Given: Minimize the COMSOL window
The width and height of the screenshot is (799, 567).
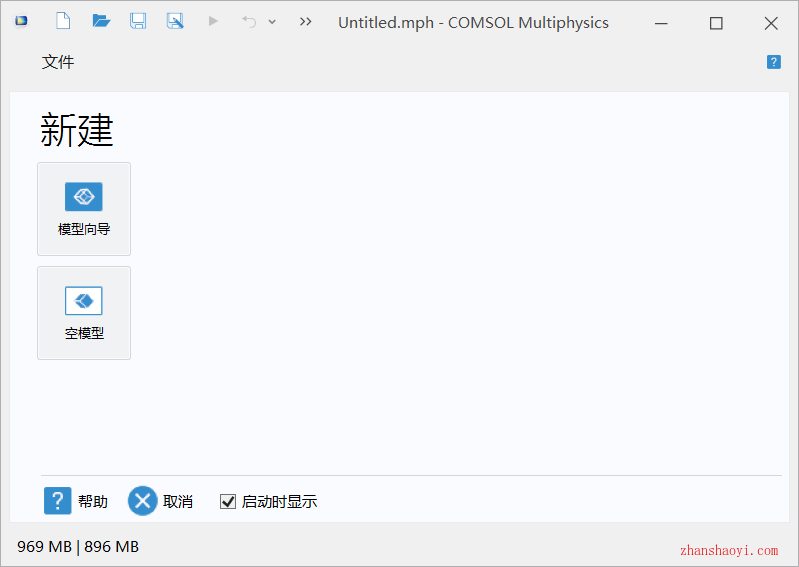Looking at the screenshot, I should pyautogui.click(x=661, y=23).
